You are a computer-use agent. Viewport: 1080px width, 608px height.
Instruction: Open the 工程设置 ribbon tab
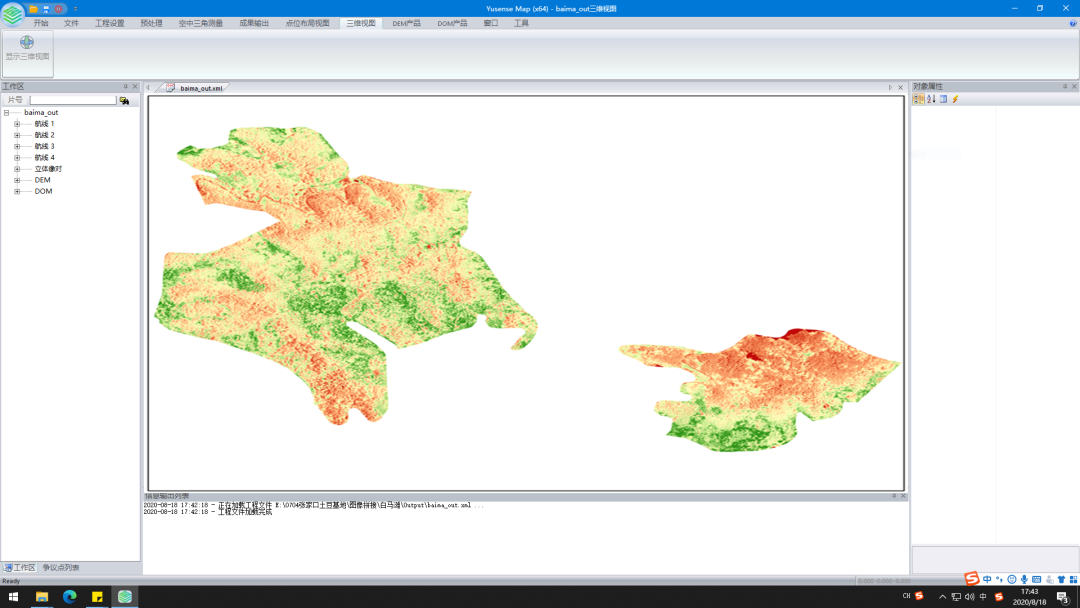point(110,23)
